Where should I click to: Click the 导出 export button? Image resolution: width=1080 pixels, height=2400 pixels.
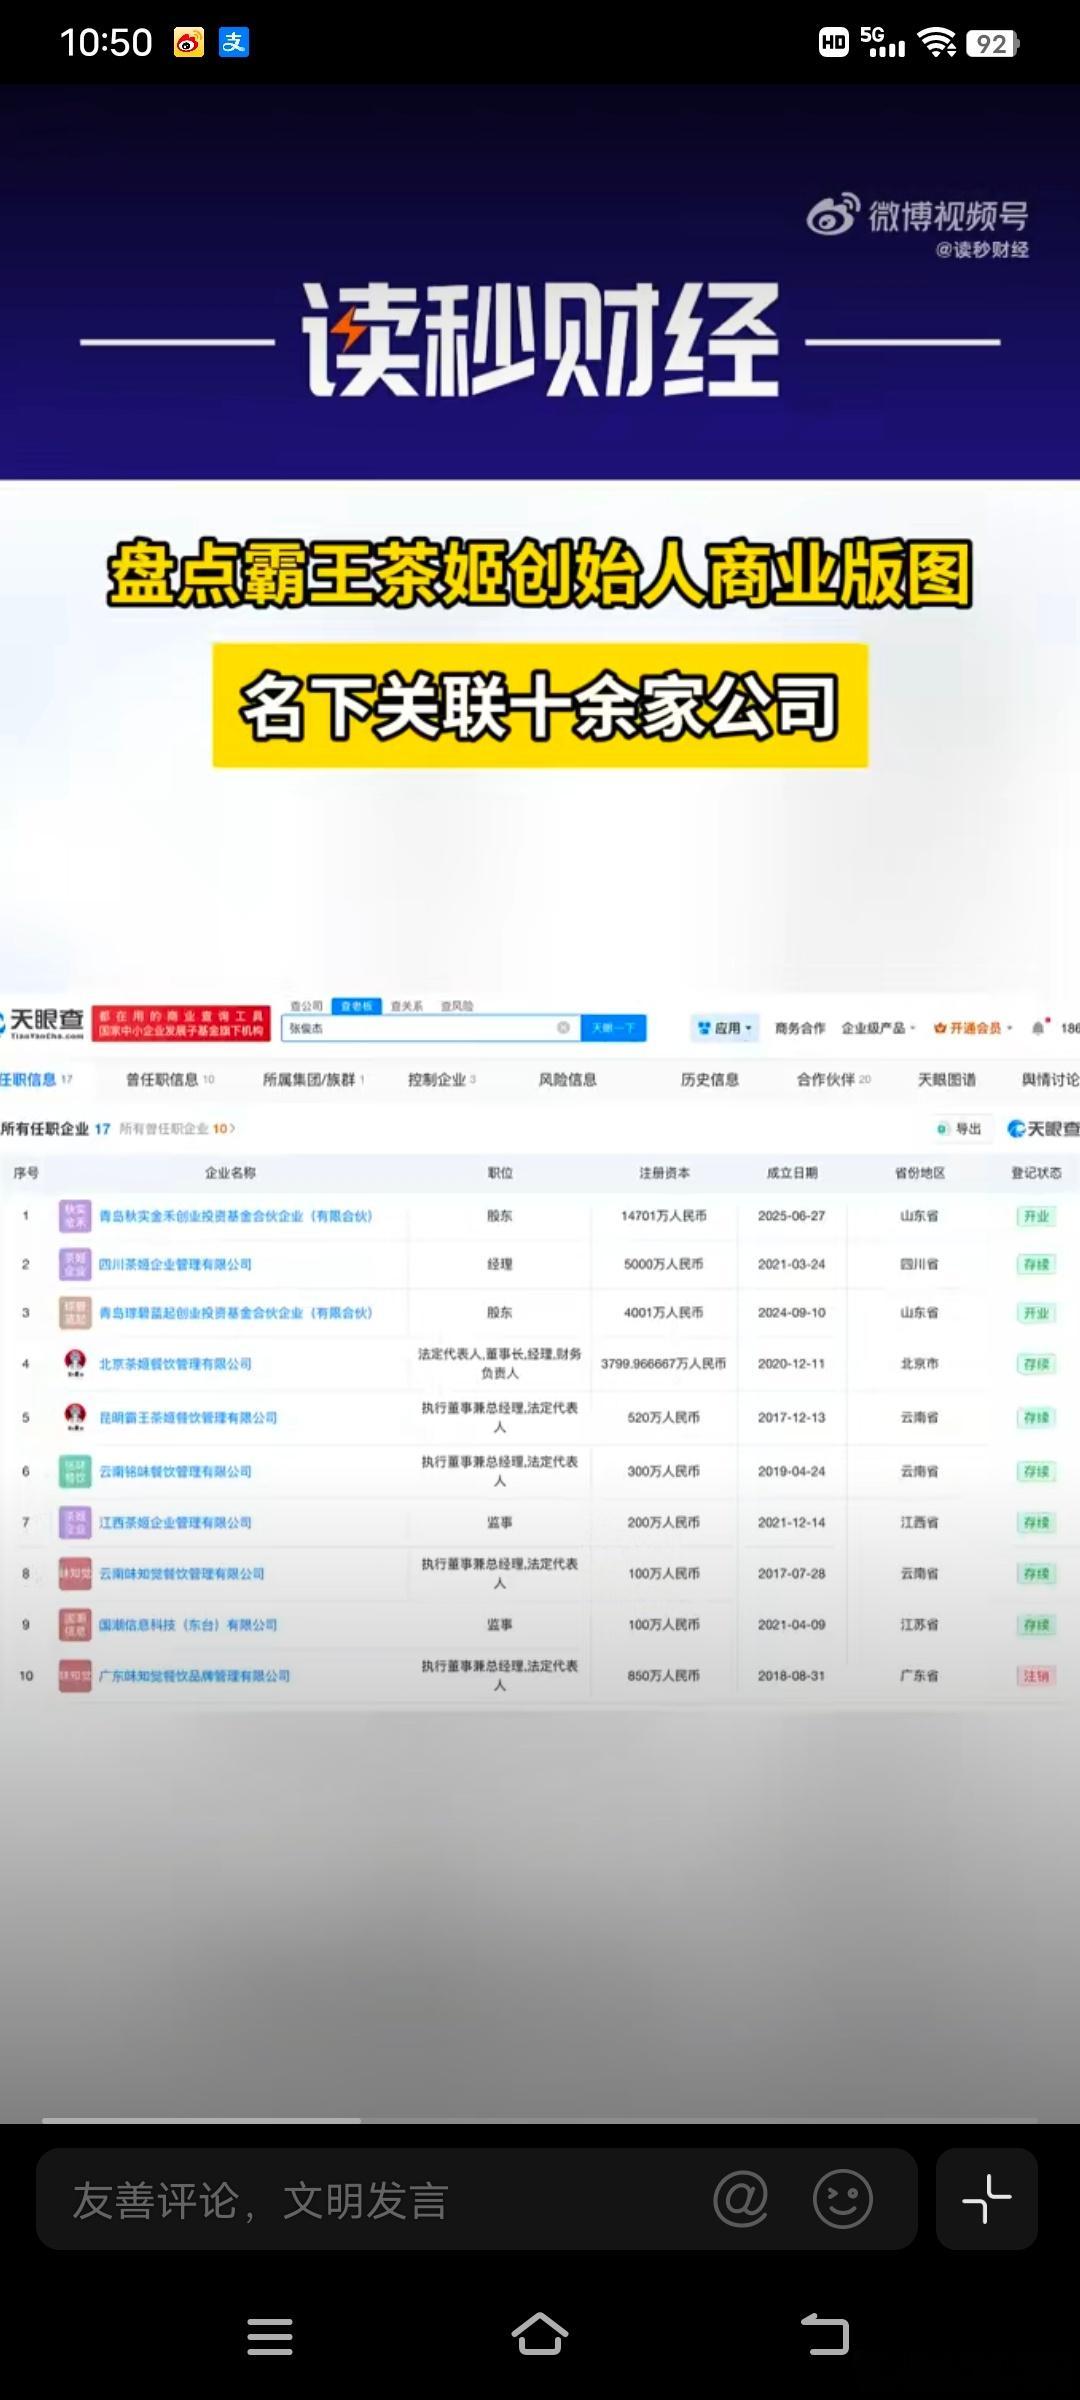pos(960,1128)
